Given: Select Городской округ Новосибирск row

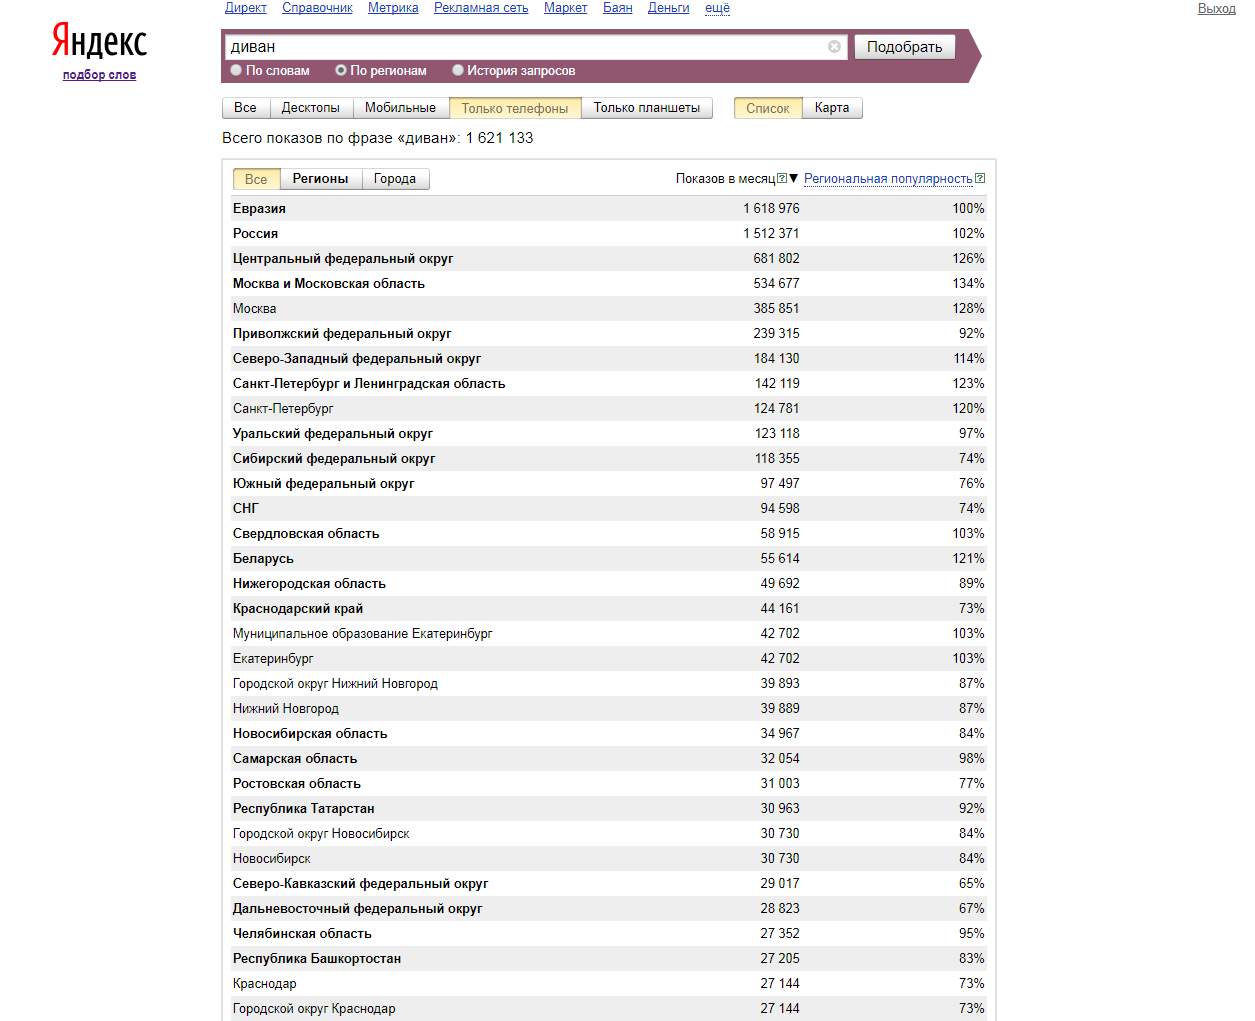Looking at the screenshot, I should [609, 833].
